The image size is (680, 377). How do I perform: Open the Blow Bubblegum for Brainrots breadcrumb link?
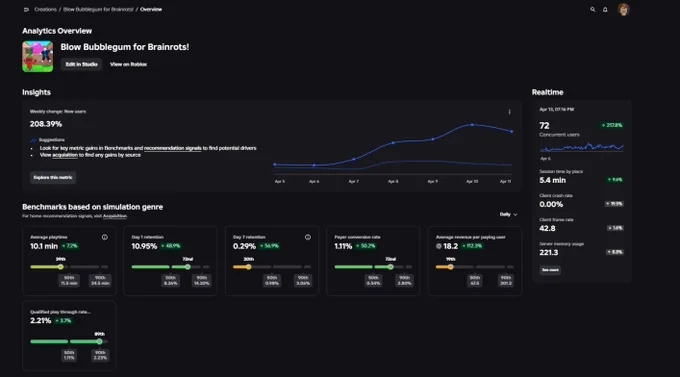pos(98,10)
